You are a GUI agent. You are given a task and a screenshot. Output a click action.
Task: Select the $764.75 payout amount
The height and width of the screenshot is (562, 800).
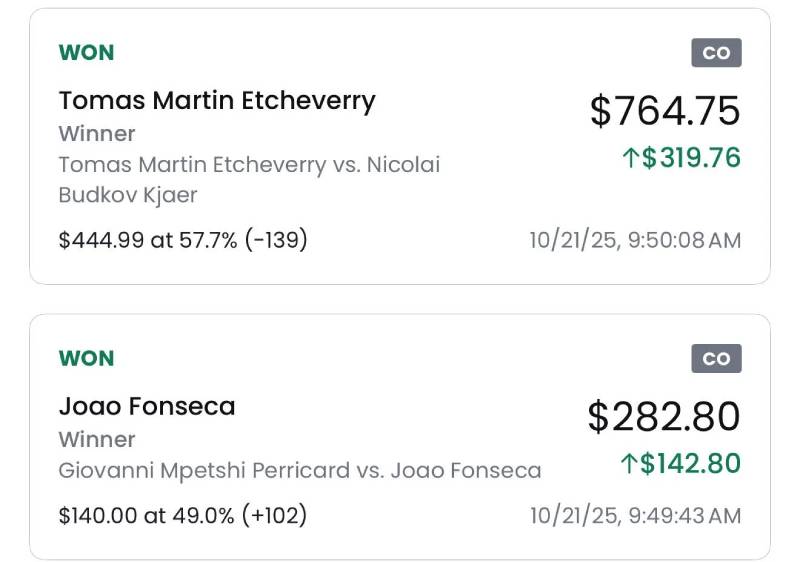pyautogui.click(x=665, y=110)
